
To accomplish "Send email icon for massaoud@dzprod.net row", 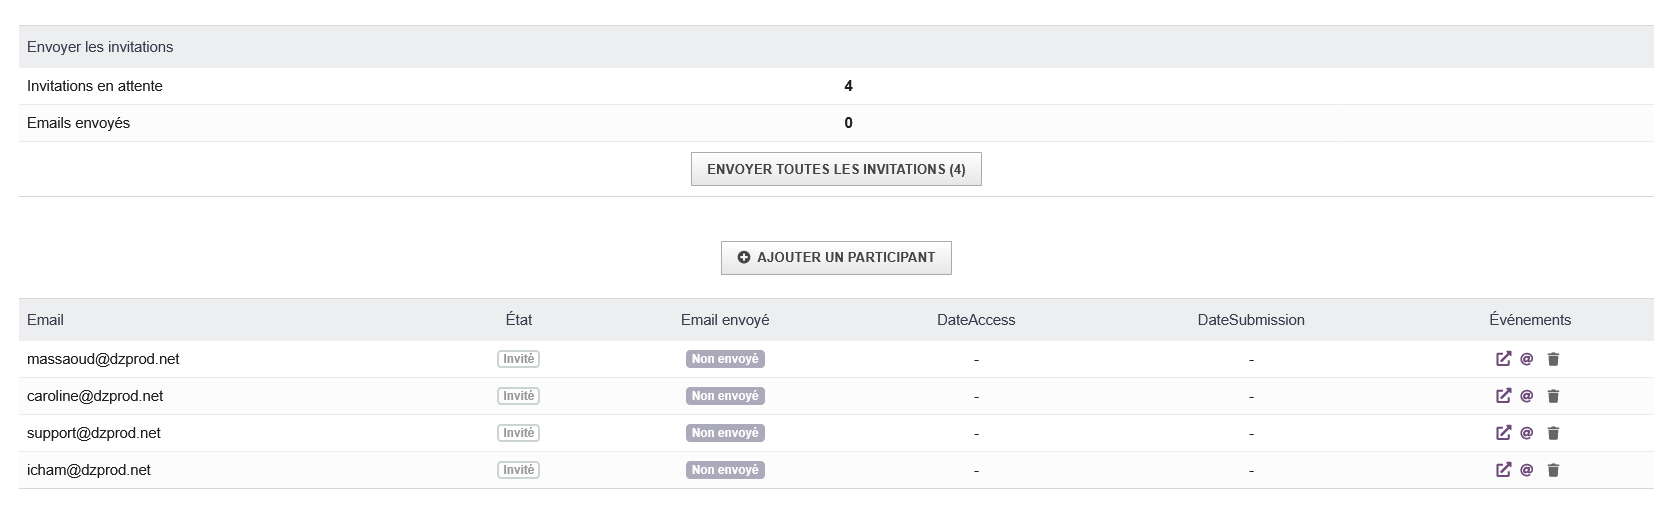I will coord(1527,359).
